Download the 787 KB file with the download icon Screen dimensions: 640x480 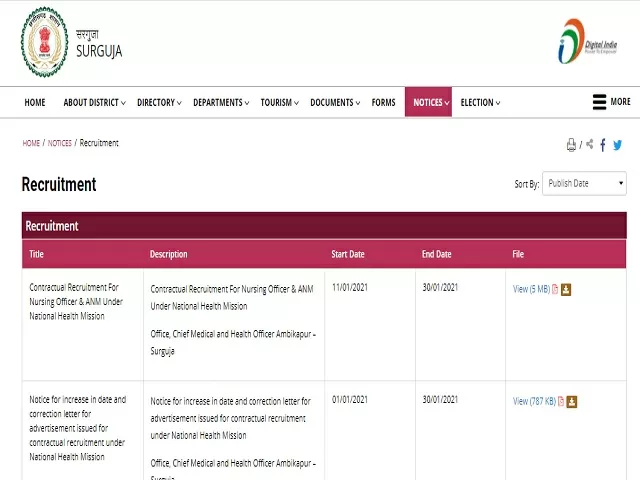coord(572,402)
